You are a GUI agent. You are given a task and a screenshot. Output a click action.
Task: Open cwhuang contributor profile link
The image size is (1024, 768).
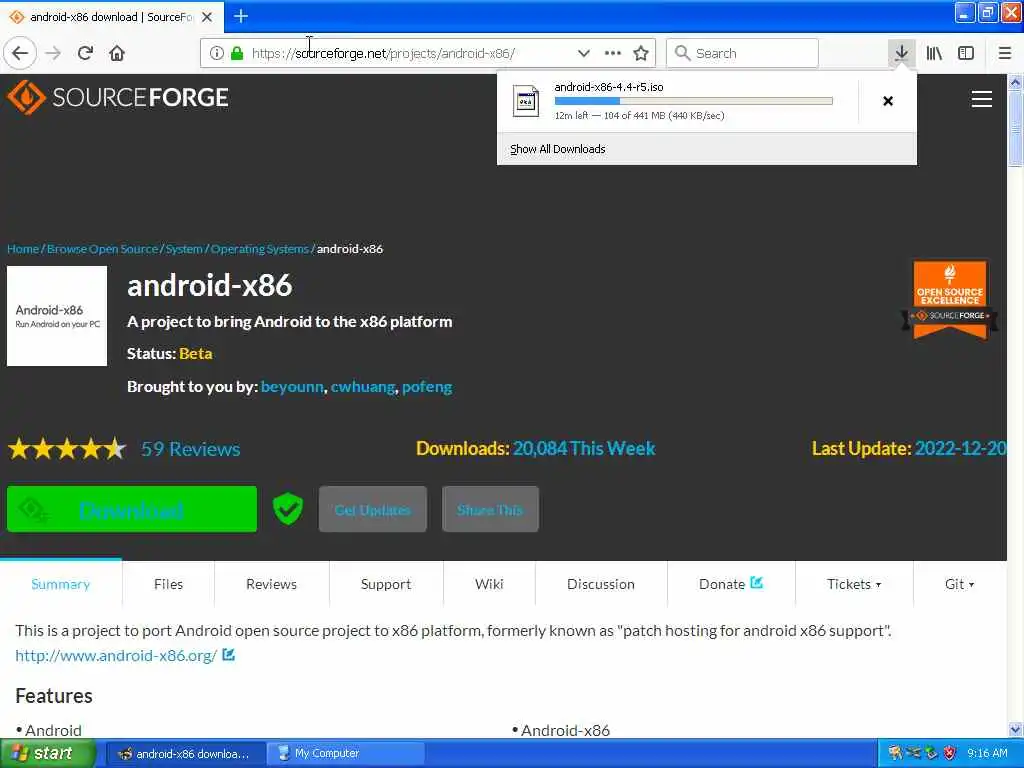click(x=363, y=387)
